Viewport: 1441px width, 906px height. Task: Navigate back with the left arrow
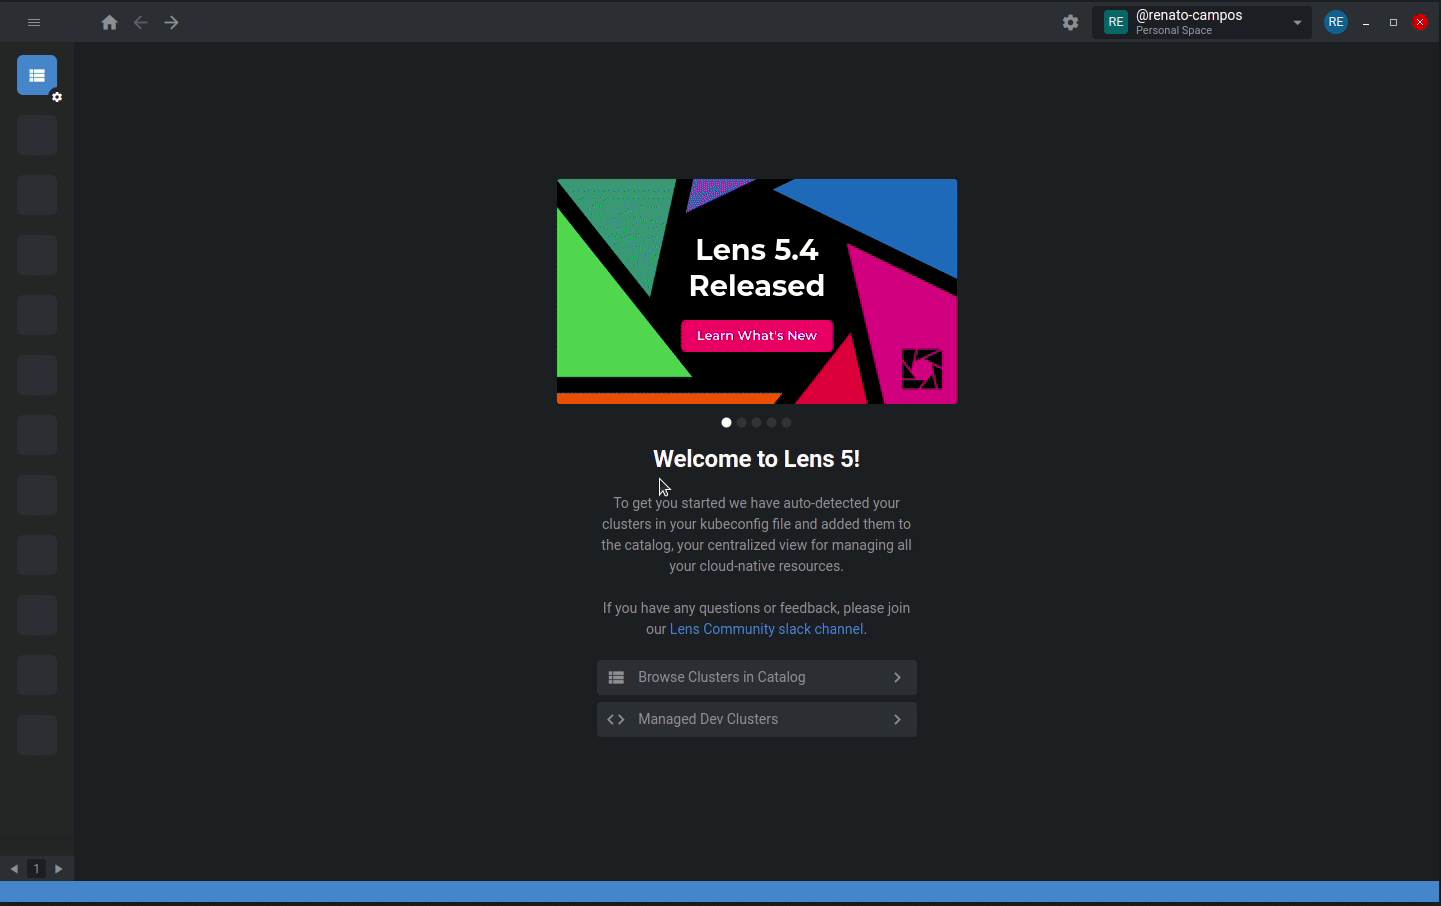141,22
